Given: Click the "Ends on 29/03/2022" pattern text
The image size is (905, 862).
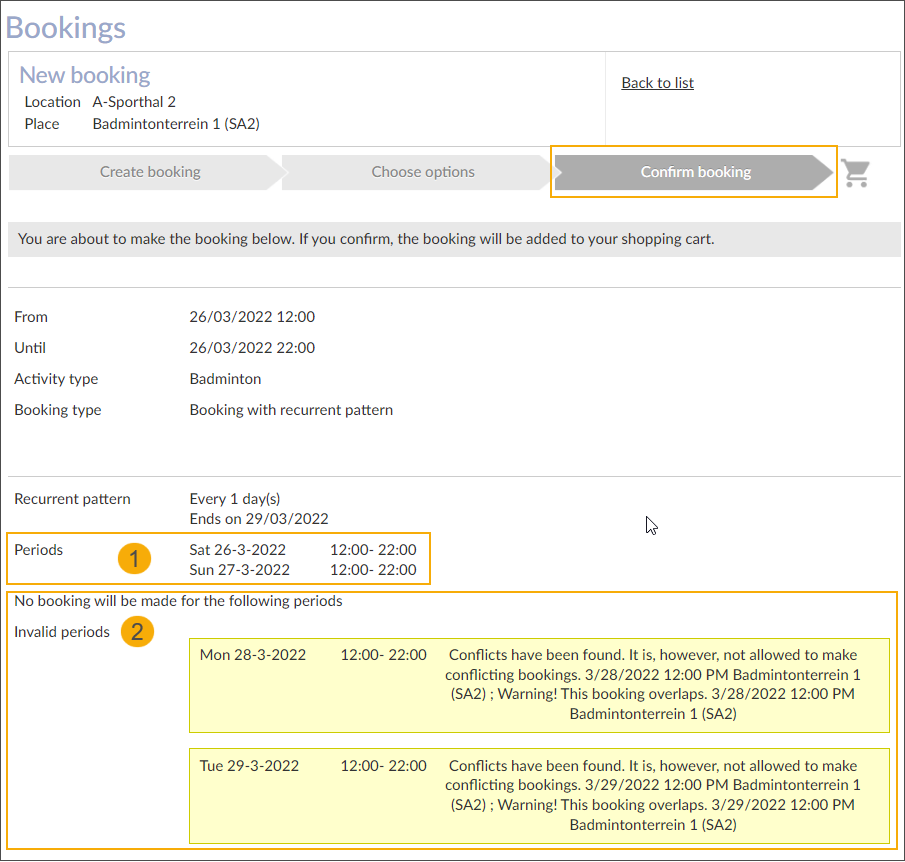Looking at the screenshot, I should [x=249, y=518].
